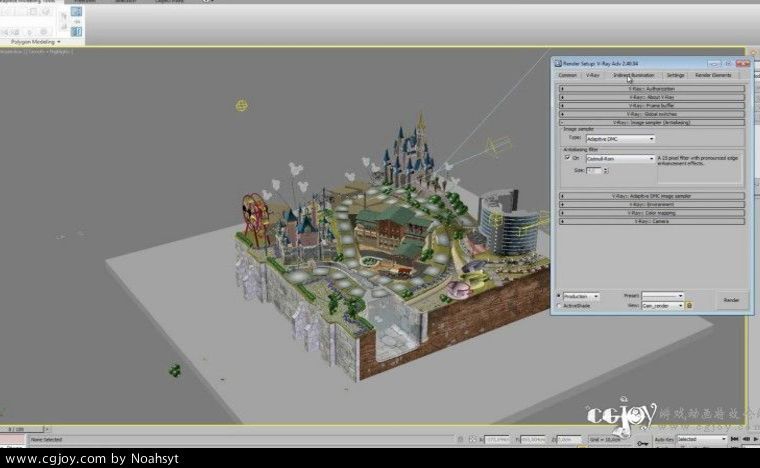The image size is (760, 468).
Task: Expand the V-Ray:: Global switches rollout
Action: (652, 114)
